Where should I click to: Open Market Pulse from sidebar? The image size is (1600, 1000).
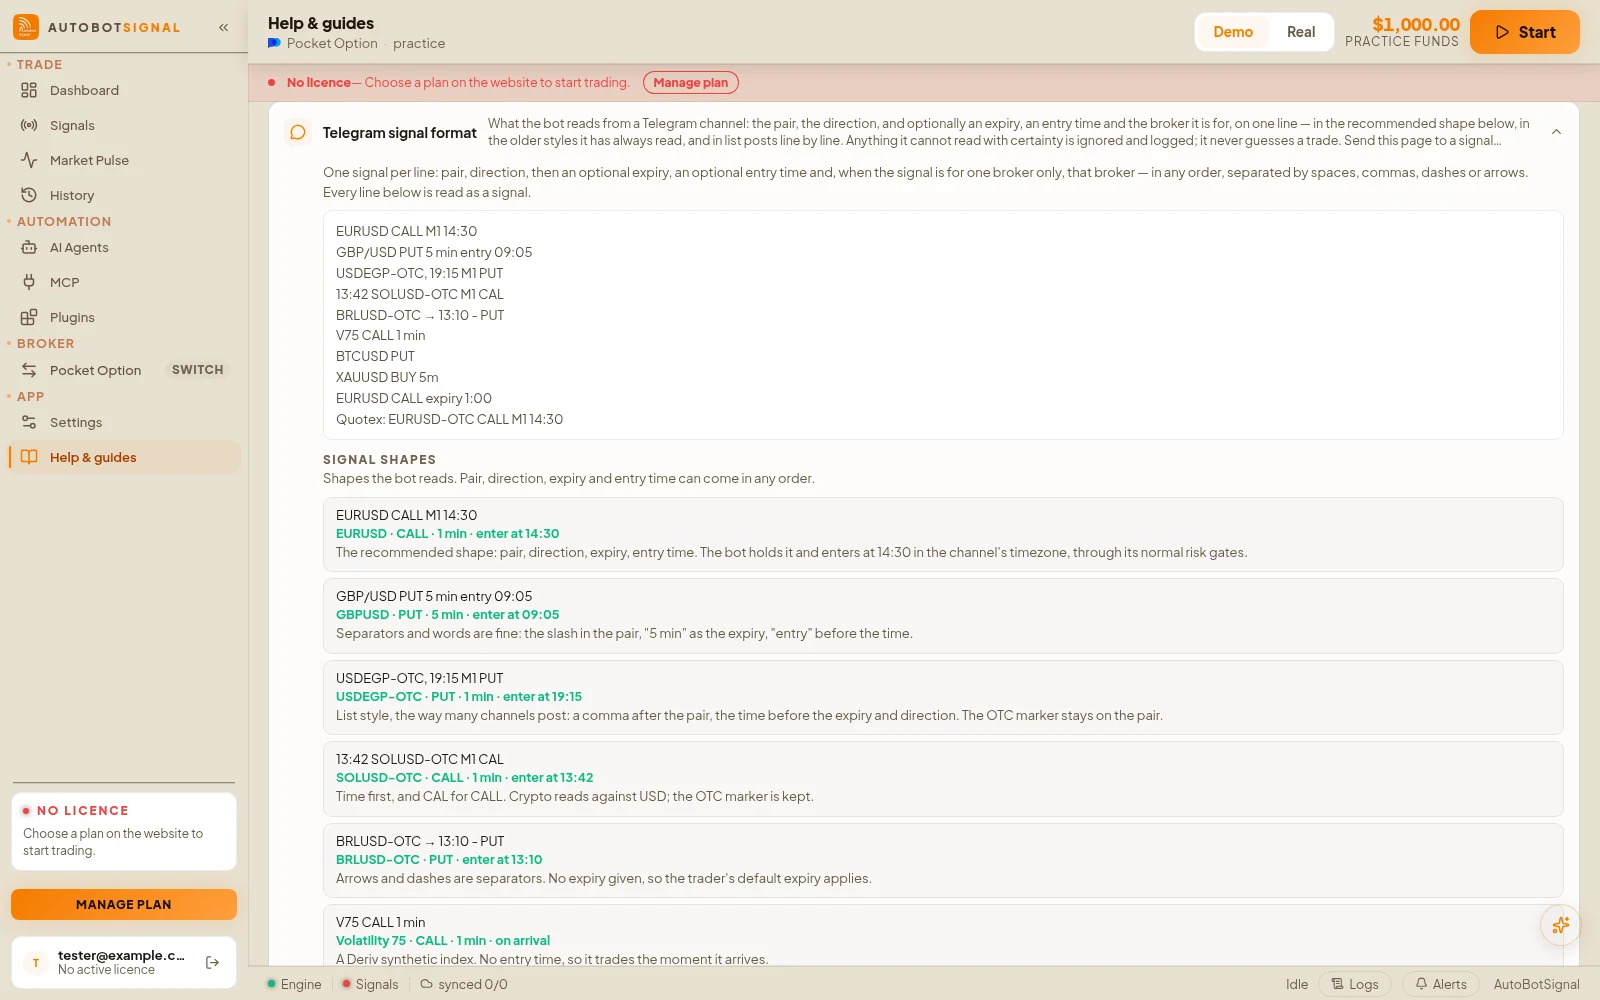[124, 160]
